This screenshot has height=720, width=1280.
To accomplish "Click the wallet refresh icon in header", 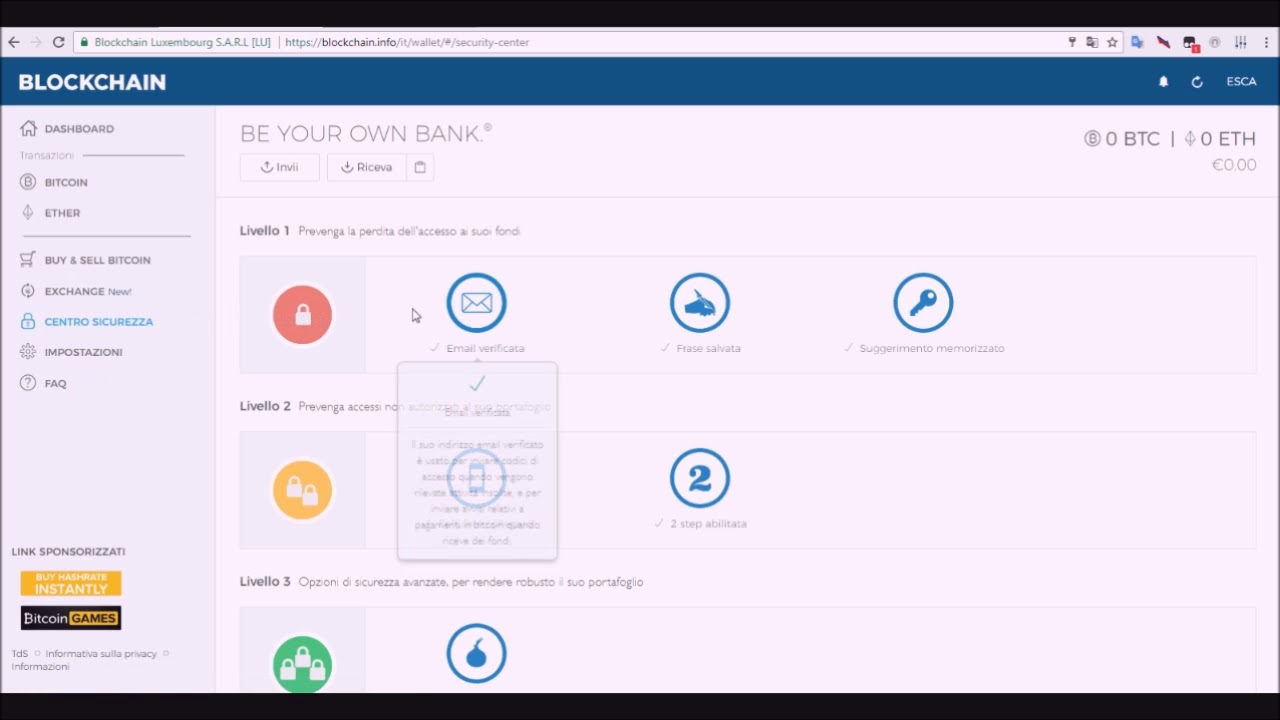I will pos(1197,82).
